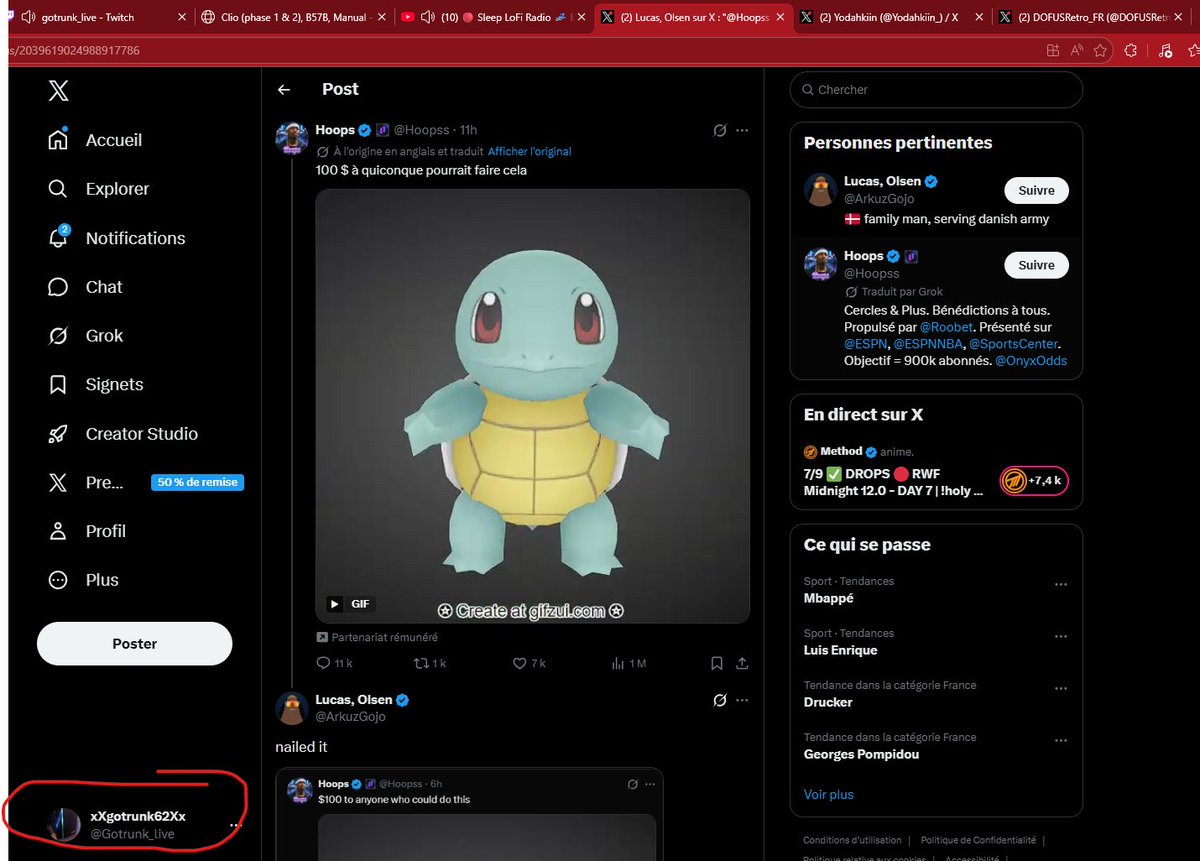Switch to the Yodahkiin X tab
Viewport: 1200px width, 861px height.
click(890, 17)
